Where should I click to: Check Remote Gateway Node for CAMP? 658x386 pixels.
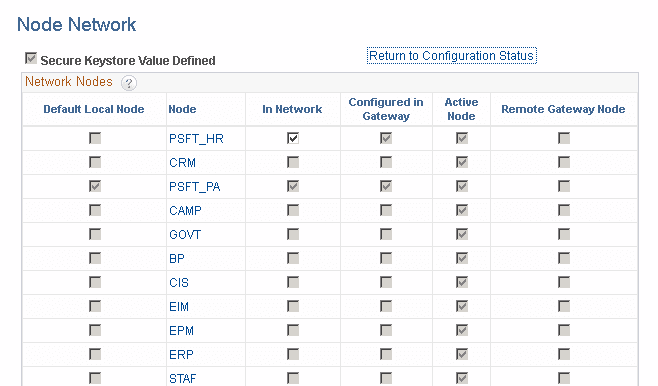(x=564, y=210)
